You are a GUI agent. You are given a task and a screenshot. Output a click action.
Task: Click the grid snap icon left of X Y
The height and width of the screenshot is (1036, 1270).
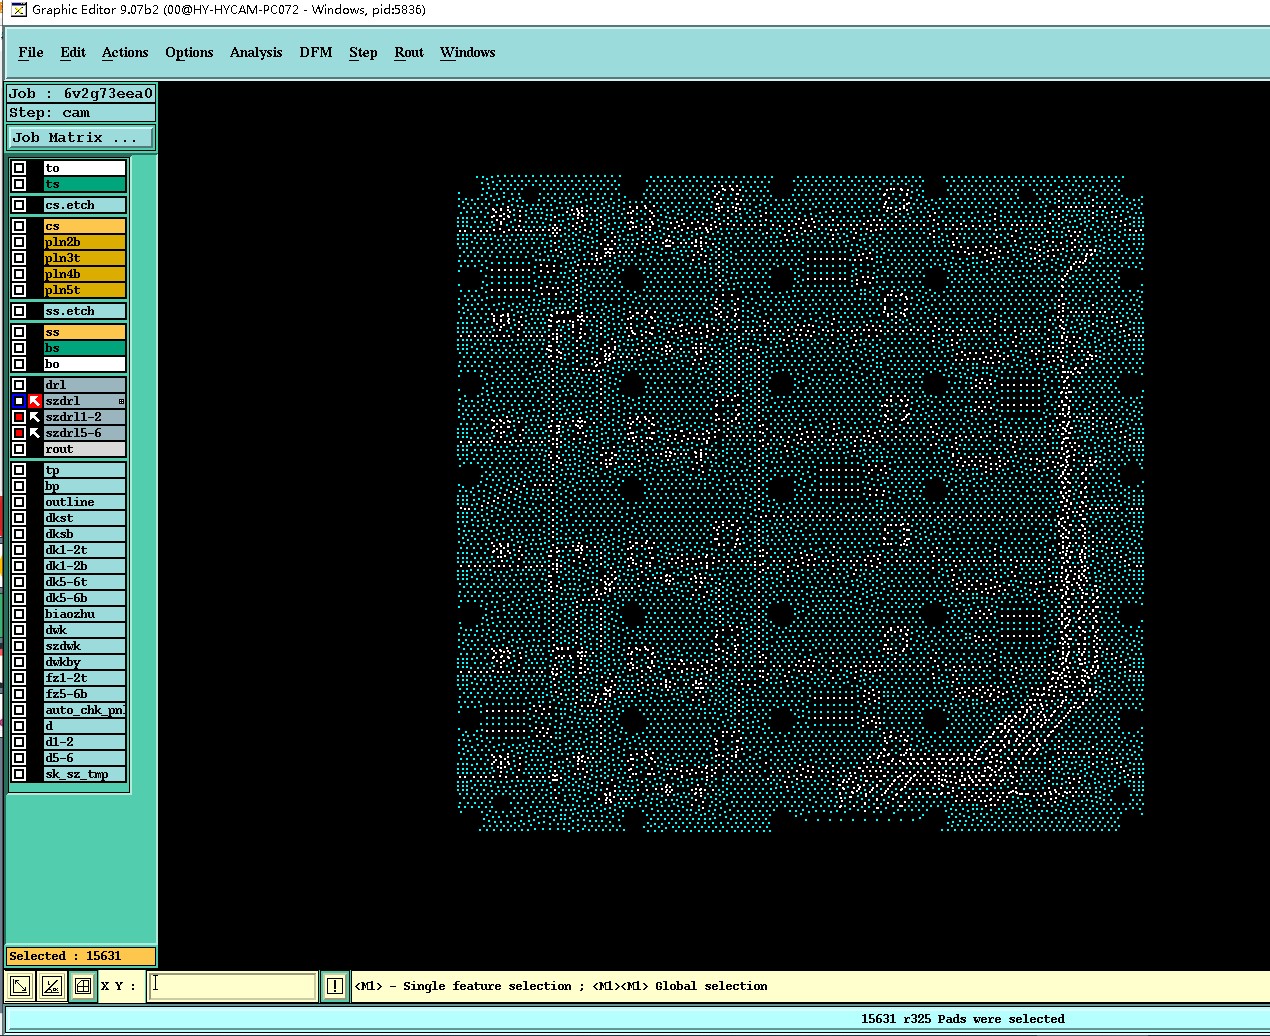point(83,986)
